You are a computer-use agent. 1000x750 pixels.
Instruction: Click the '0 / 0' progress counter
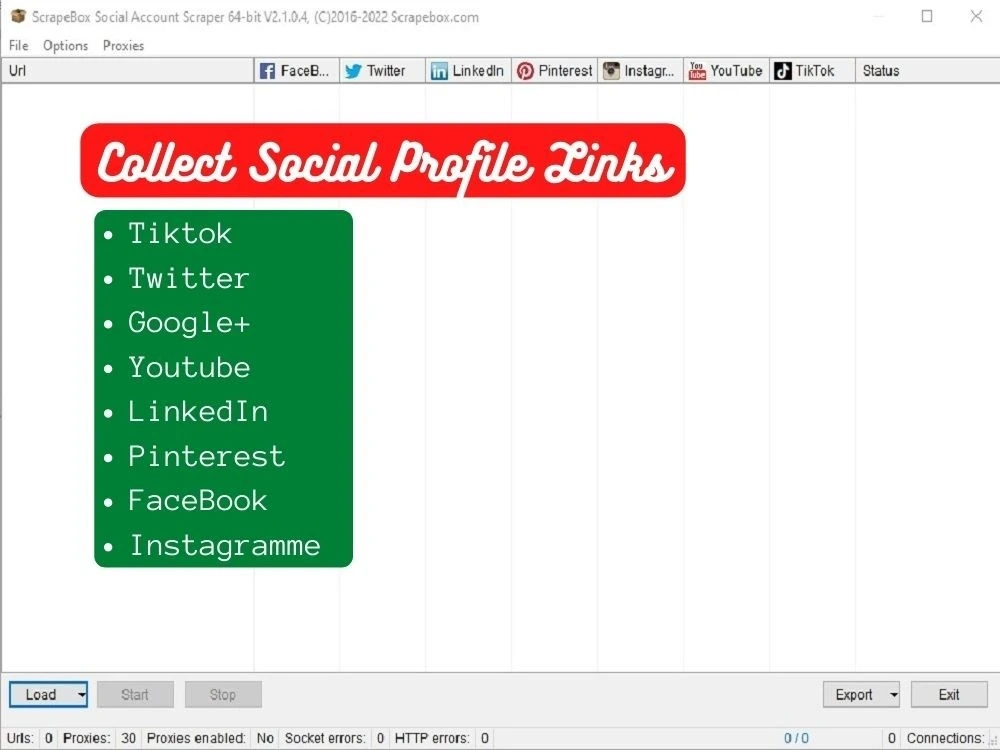(797, 738)
